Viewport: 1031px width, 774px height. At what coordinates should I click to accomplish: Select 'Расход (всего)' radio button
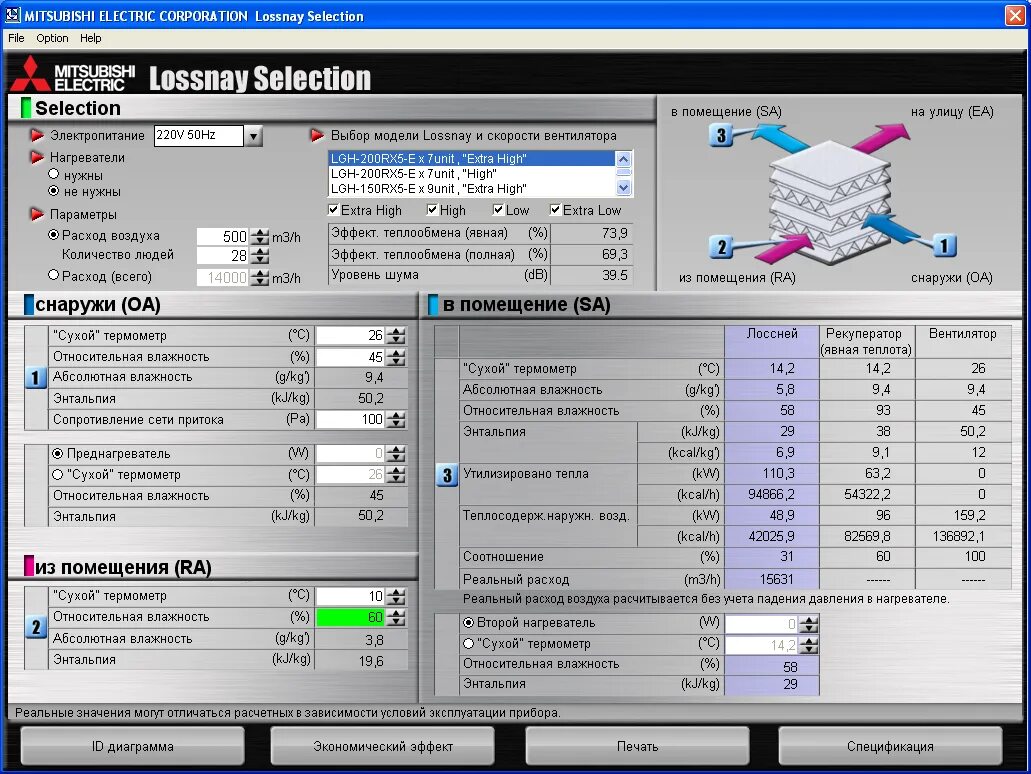tap(54, 275)
